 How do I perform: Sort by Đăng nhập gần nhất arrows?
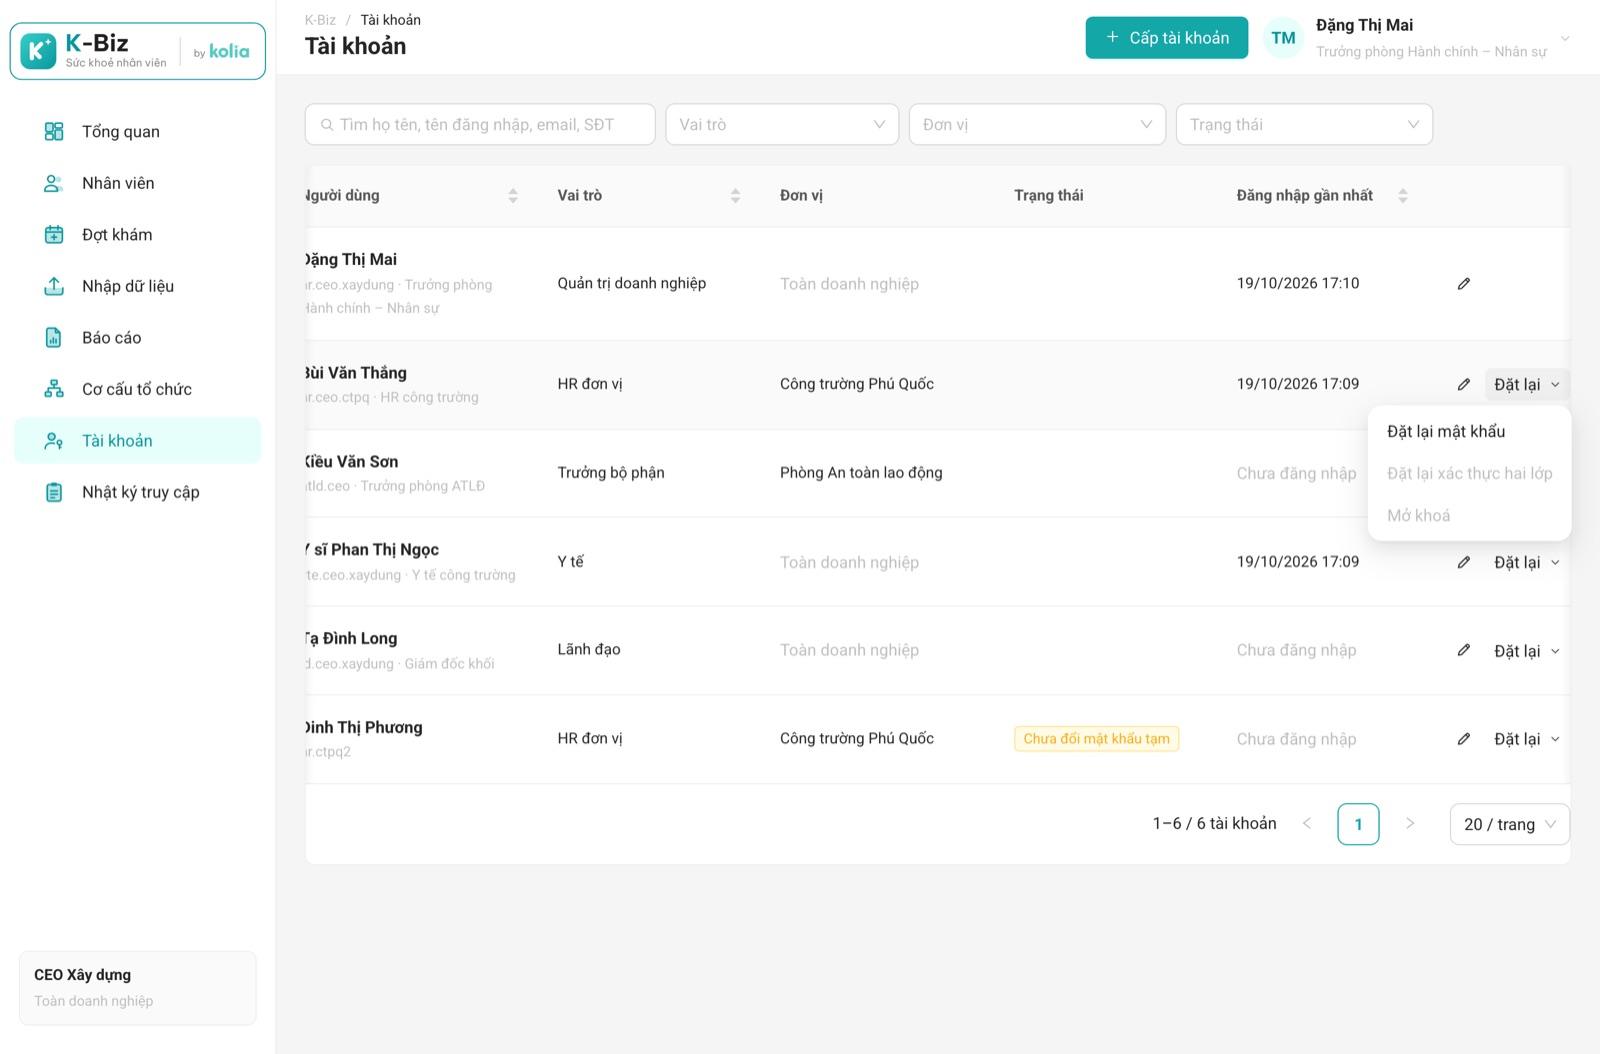1403,196
